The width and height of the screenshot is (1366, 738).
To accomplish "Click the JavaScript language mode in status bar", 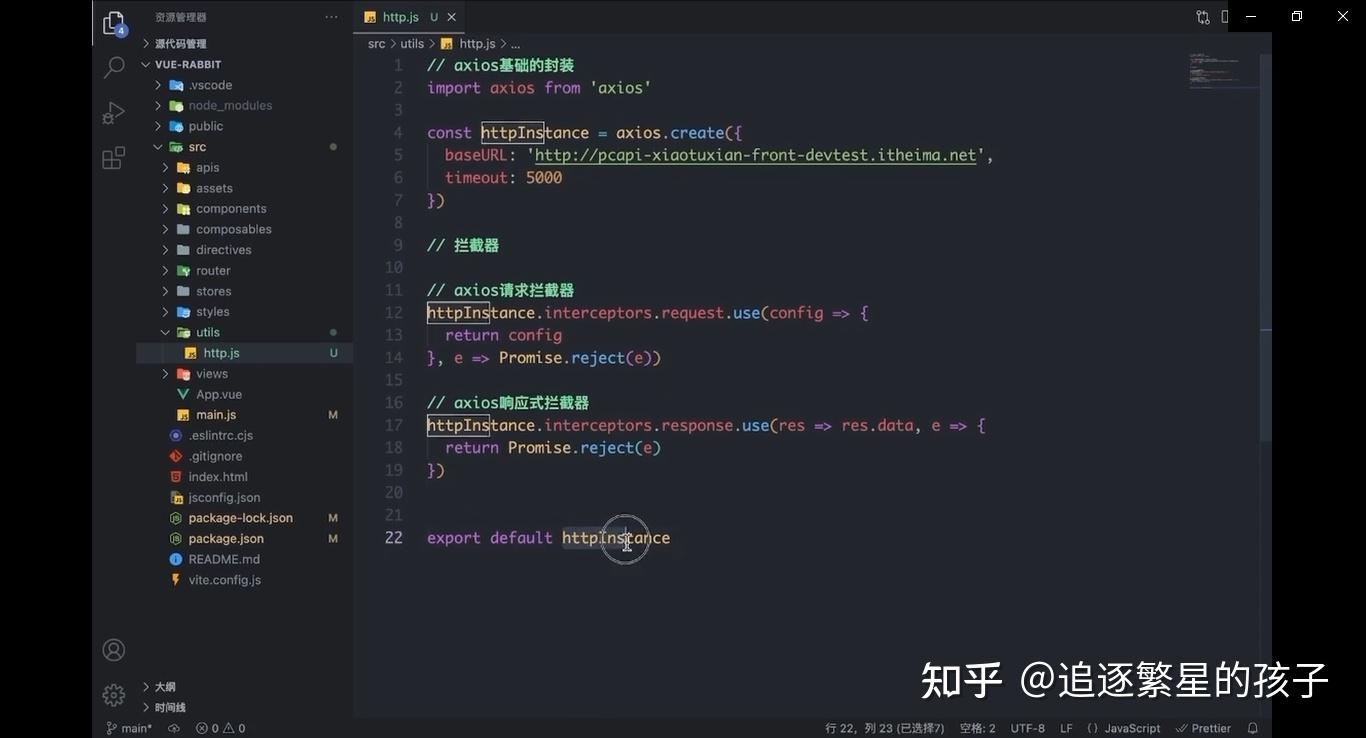I will point(1124,728).
